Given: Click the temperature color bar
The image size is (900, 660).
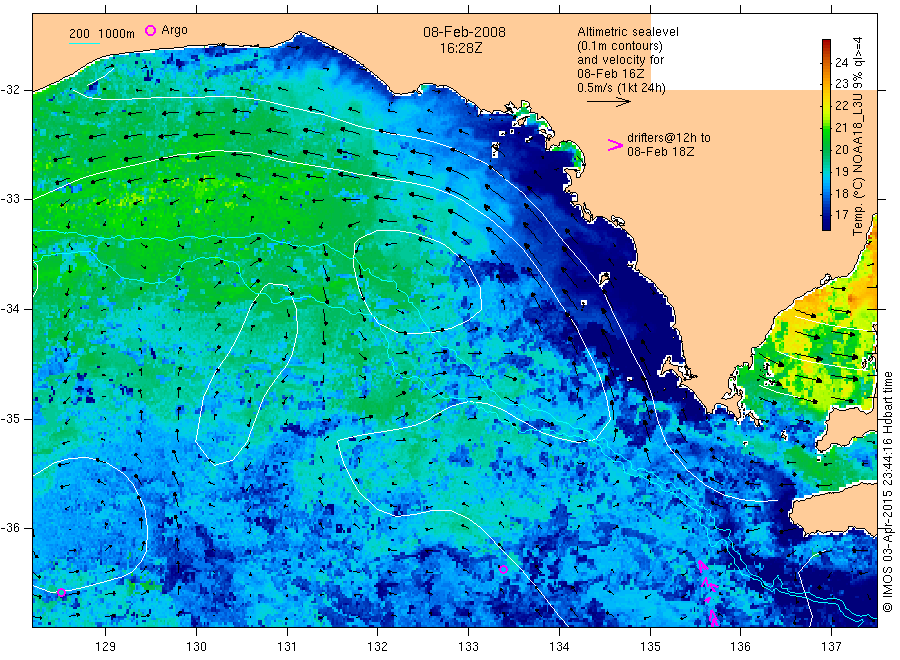Looking at the screenshot, I should (826, 135).
